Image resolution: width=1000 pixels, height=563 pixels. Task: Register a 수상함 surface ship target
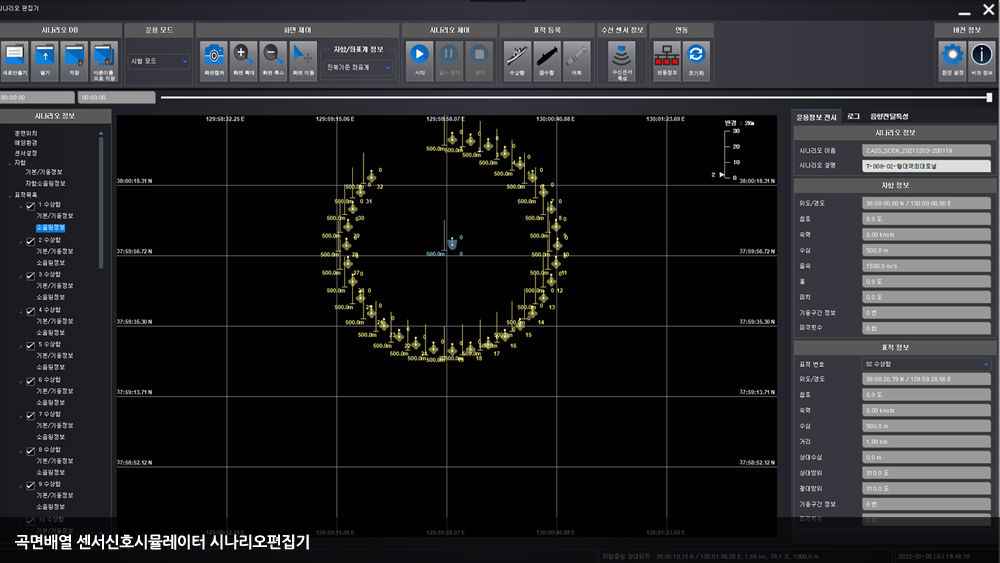[517, 61]
